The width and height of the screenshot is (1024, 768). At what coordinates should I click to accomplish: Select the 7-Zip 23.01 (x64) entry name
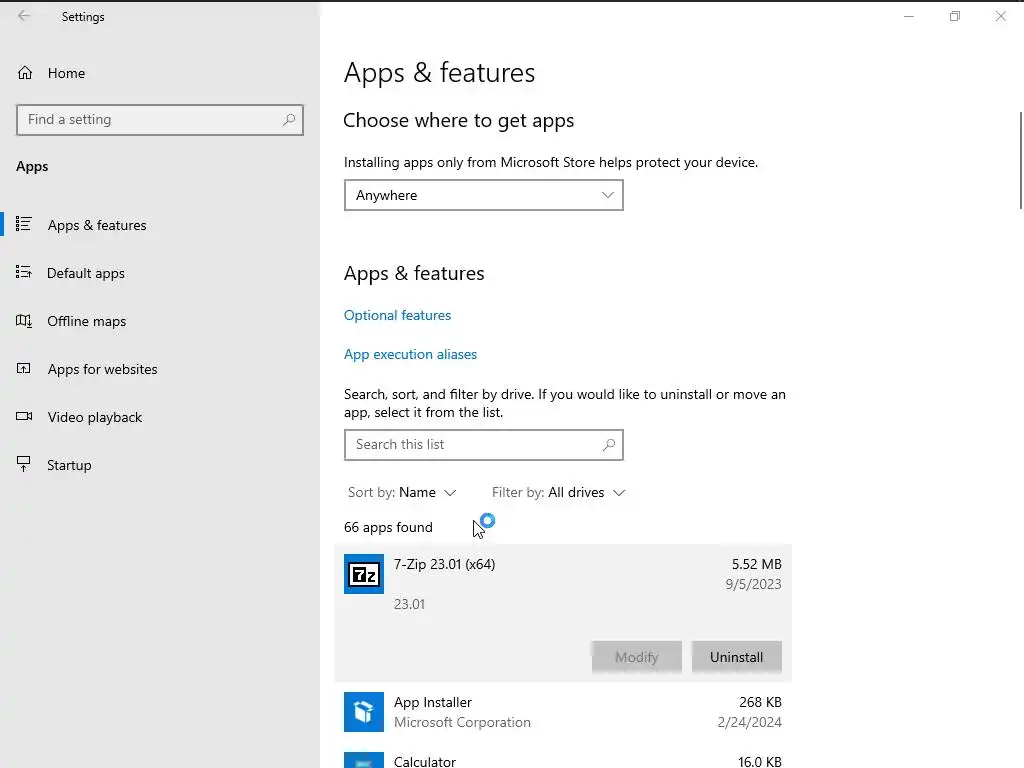[x=444, y=564]
